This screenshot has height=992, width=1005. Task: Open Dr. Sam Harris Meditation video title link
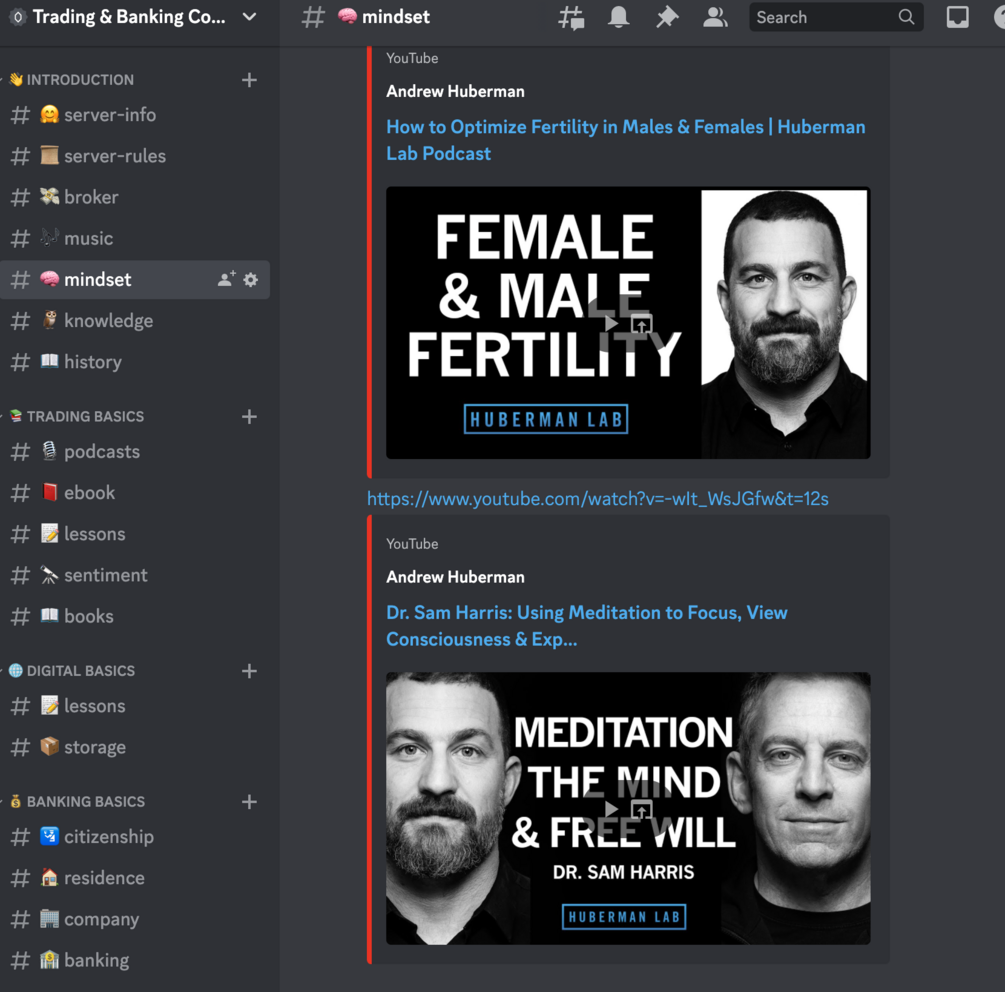click(x=586, y=626)
